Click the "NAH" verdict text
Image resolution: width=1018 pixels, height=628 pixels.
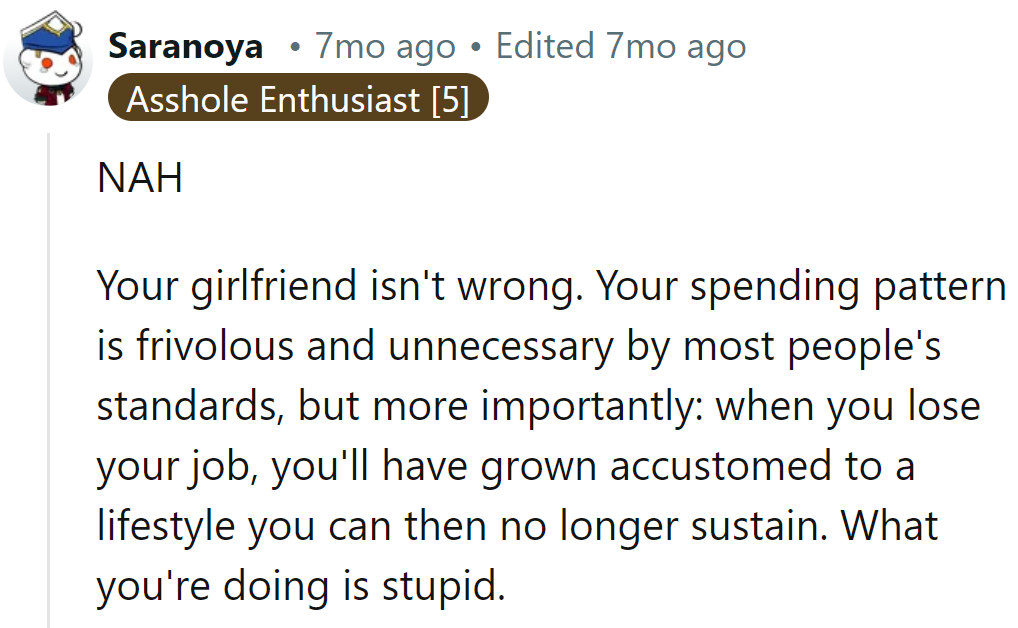[x=139, y=179]
